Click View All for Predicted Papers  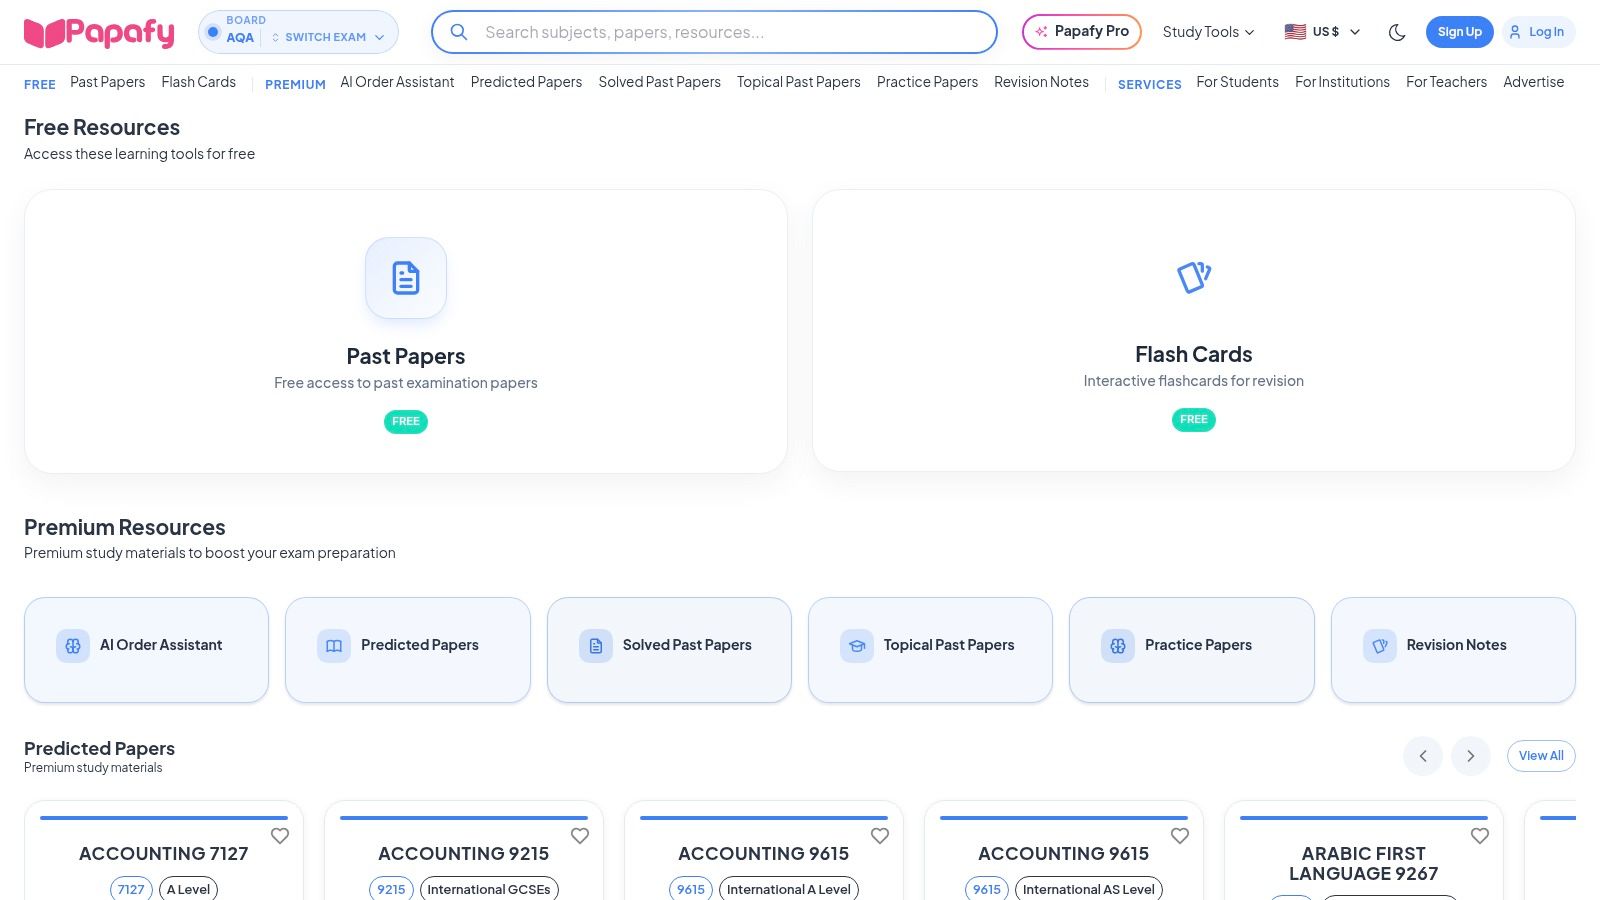coord(1541,756)
